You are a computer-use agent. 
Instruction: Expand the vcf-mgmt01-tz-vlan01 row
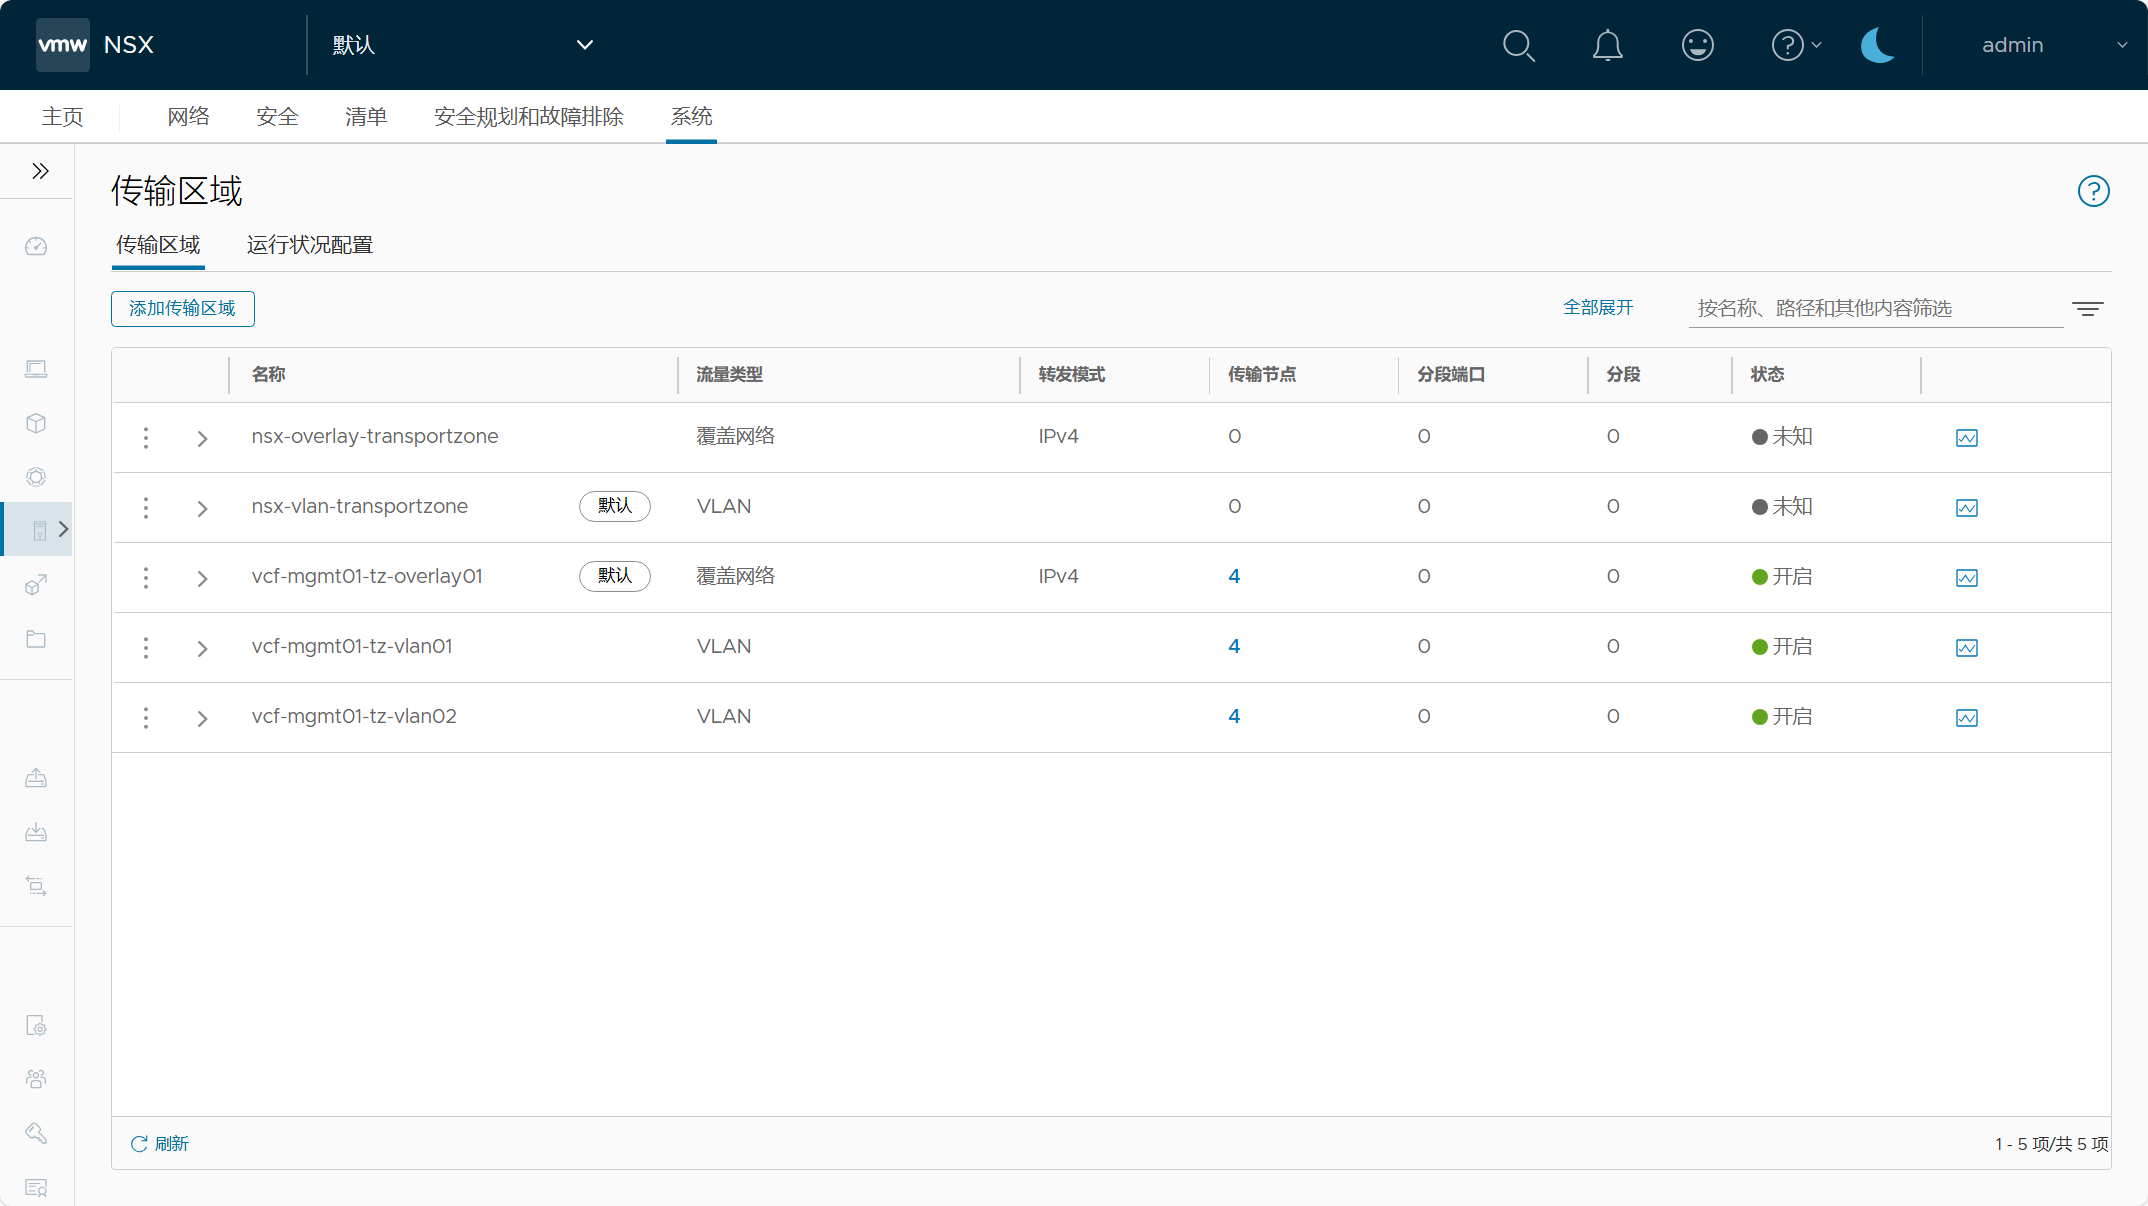pos(202,648)
